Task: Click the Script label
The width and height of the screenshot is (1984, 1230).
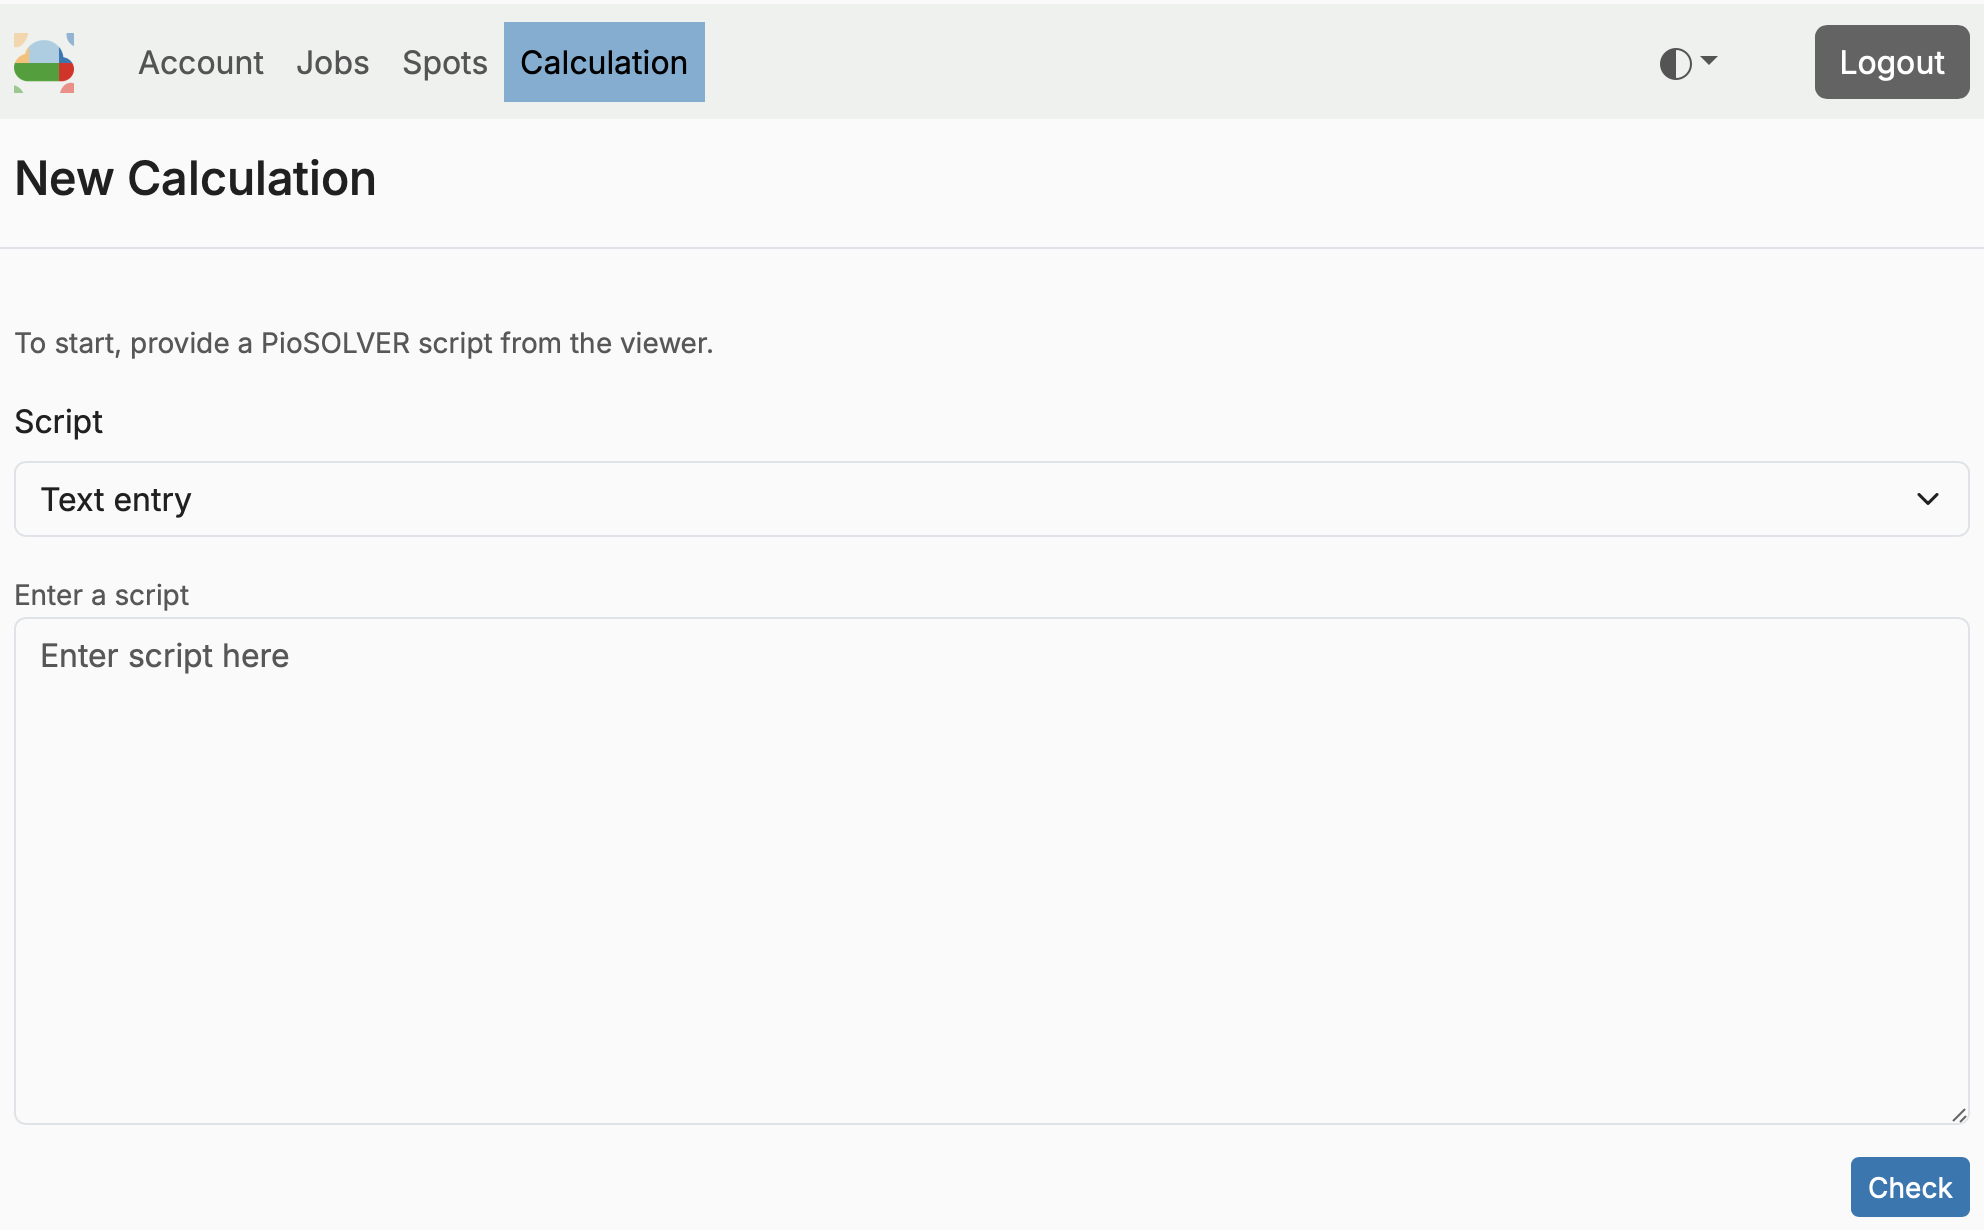Action: tap(59, 422)
